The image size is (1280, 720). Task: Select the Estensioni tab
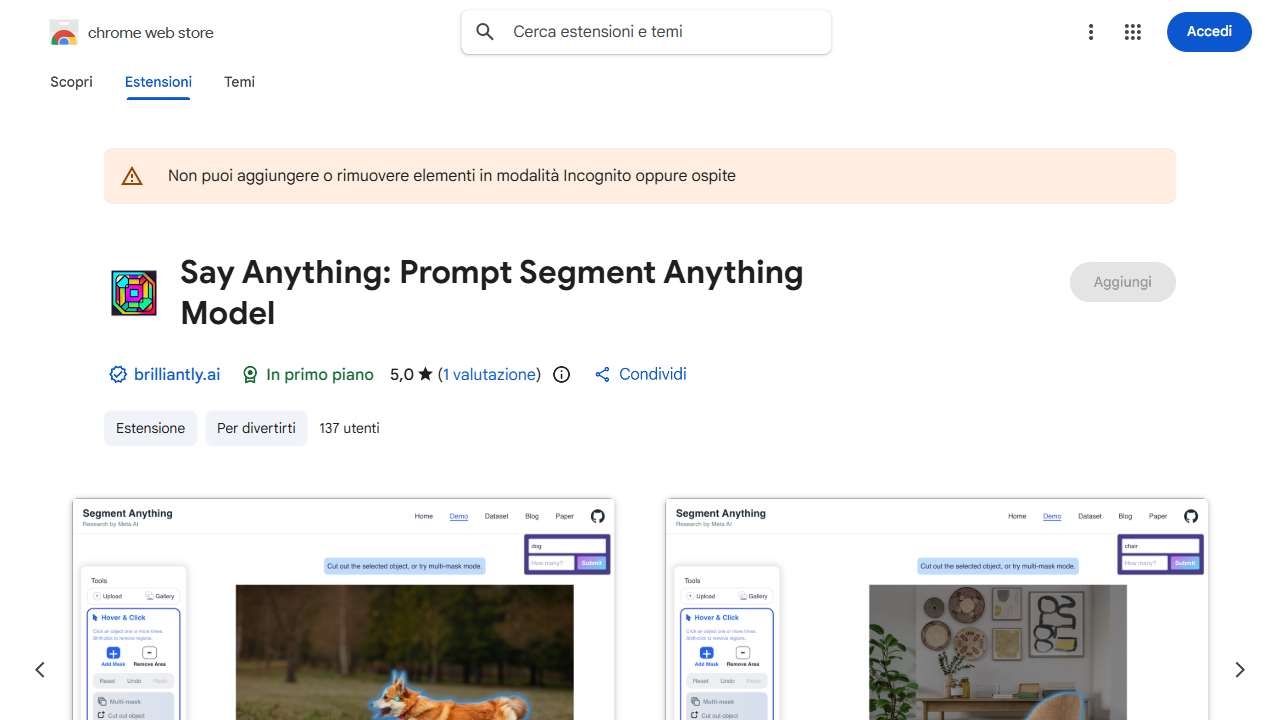[158, 82]
